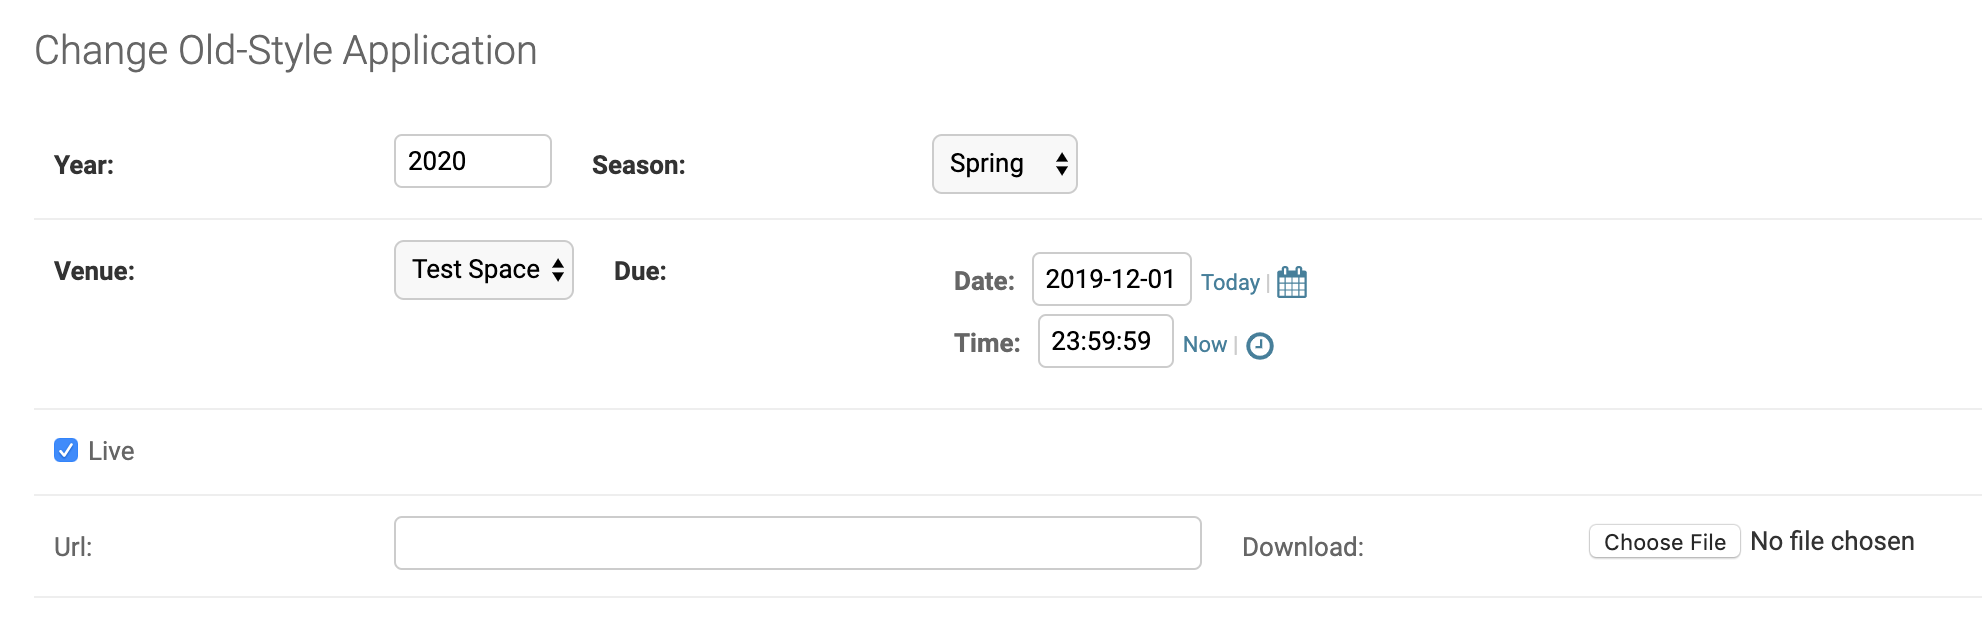1982x626 pixels.
Task: Focus the empty Url text field
Action: pos(798,543)
